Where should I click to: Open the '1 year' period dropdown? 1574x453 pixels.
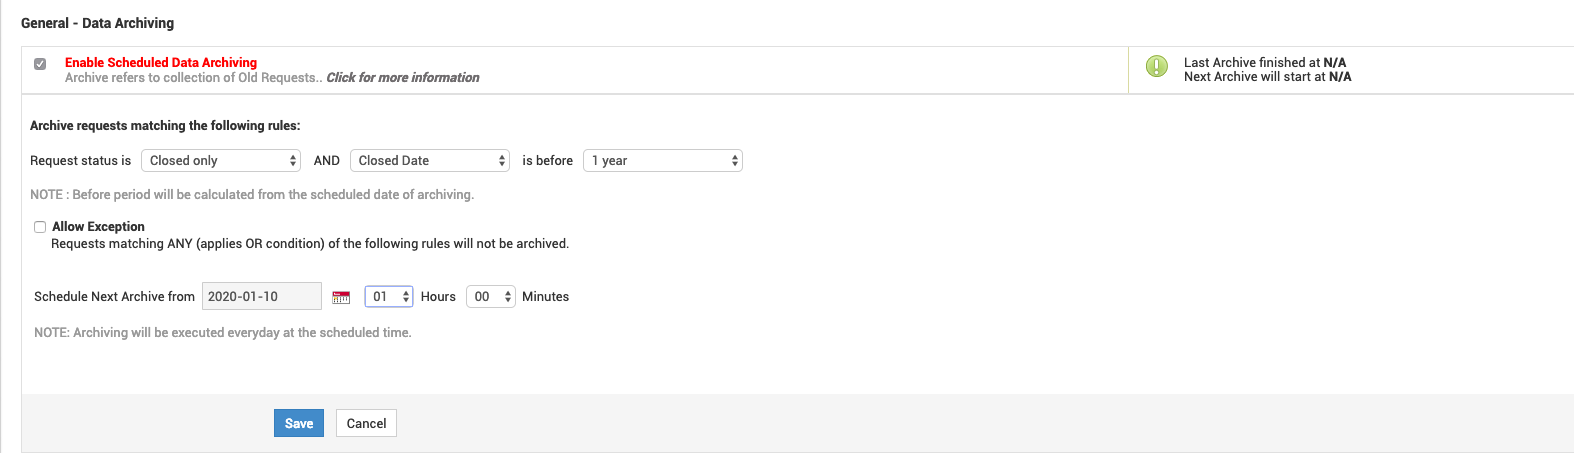pyautogui.click(x=663, y=161)
